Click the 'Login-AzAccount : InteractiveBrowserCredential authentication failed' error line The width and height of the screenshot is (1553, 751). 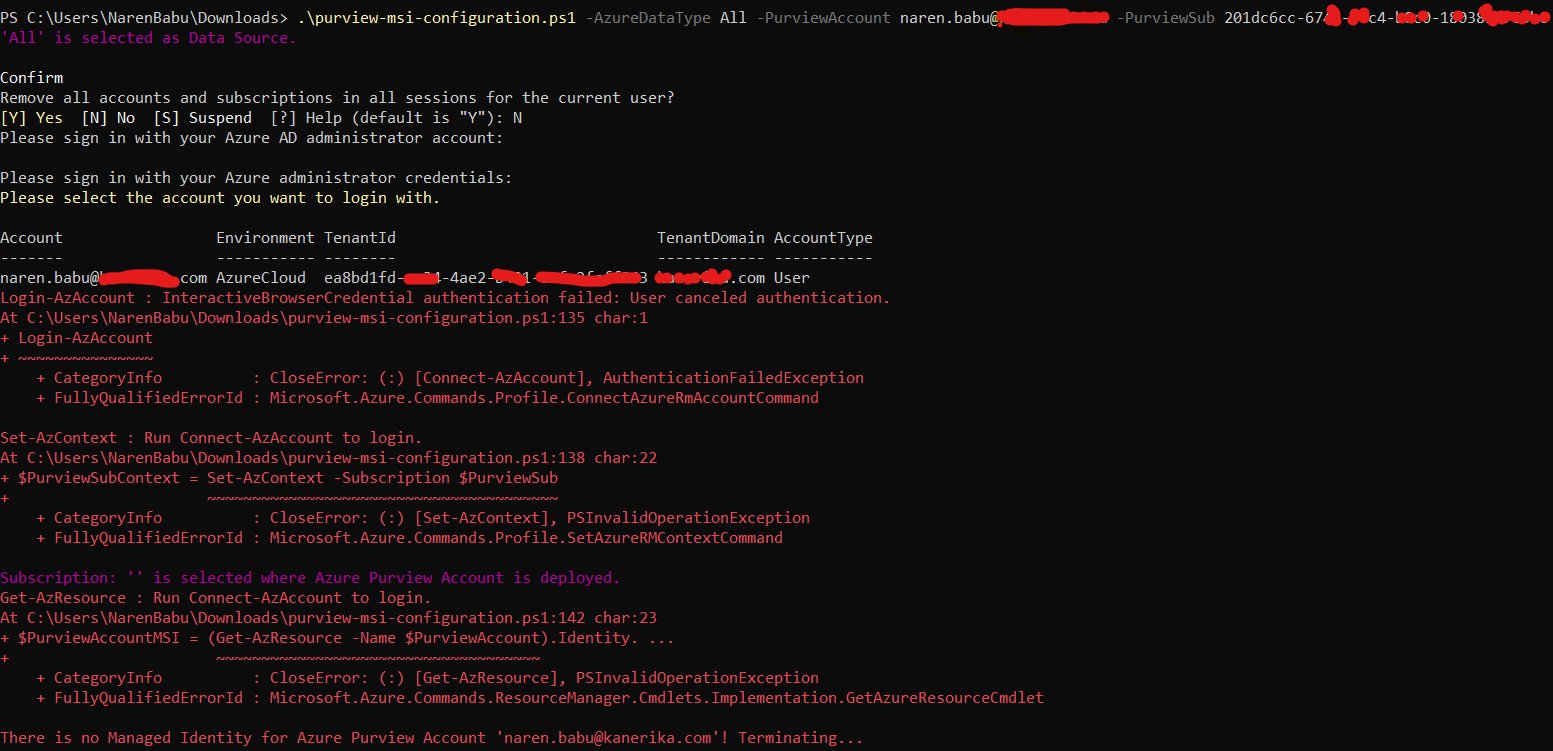pyautogui.click(x=445, y=298)
